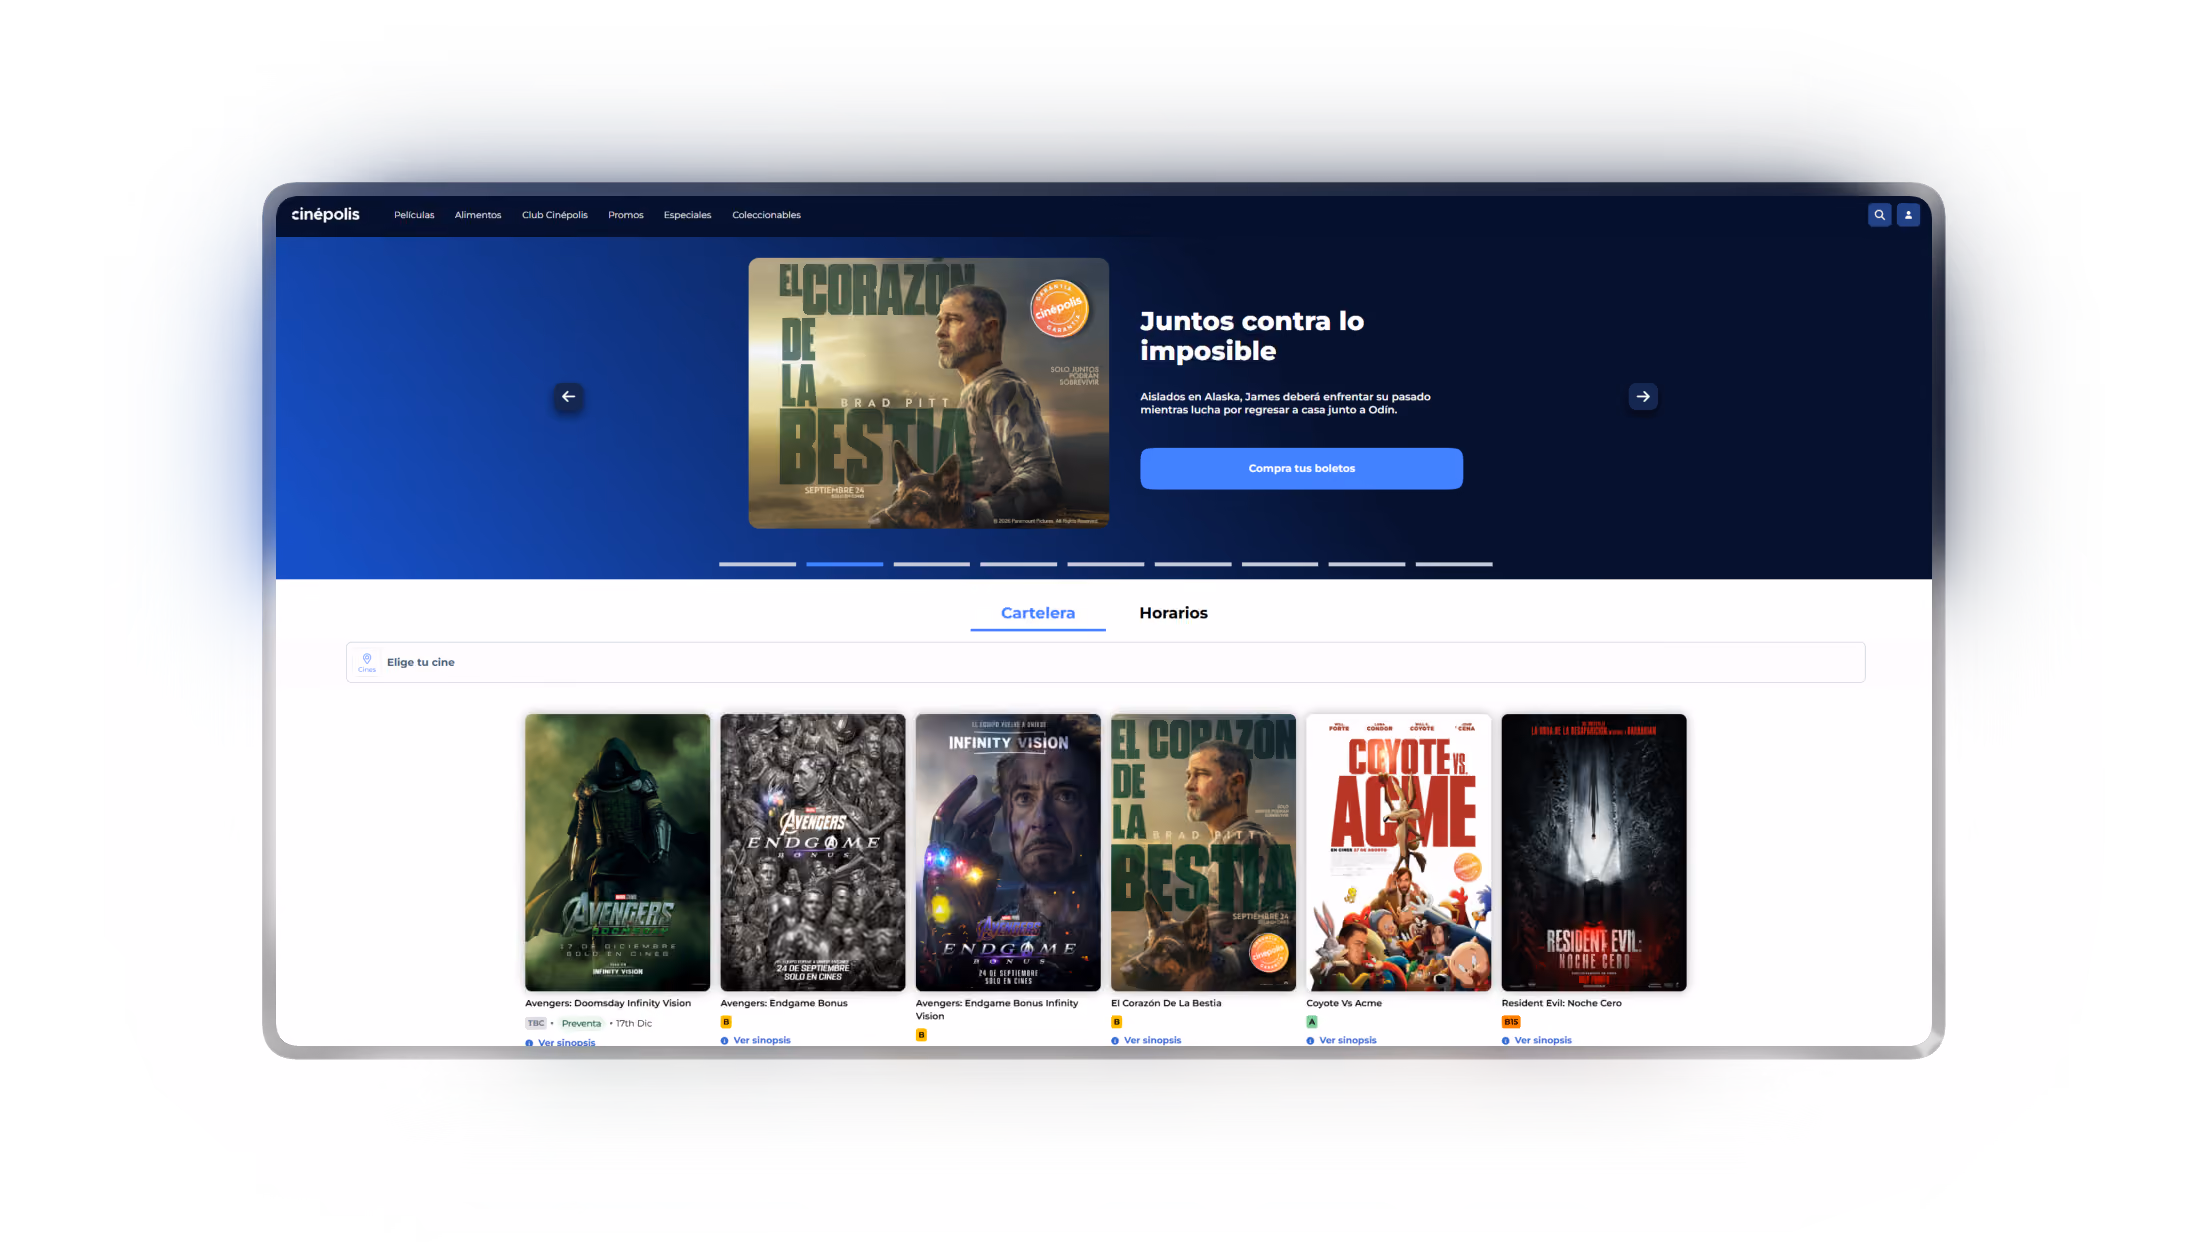The image size is (2208, 1242).
Task: Open the user account icon
Action: (x=1908, y=215)
